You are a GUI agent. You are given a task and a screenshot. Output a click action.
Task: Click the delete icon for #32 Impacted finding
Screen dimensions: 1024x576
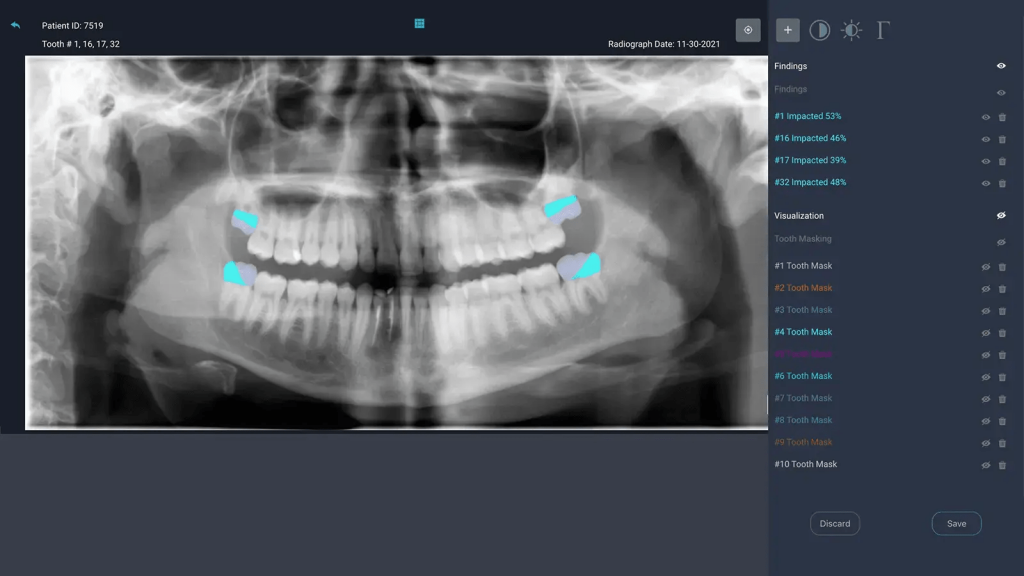(x=1002, y=183)
